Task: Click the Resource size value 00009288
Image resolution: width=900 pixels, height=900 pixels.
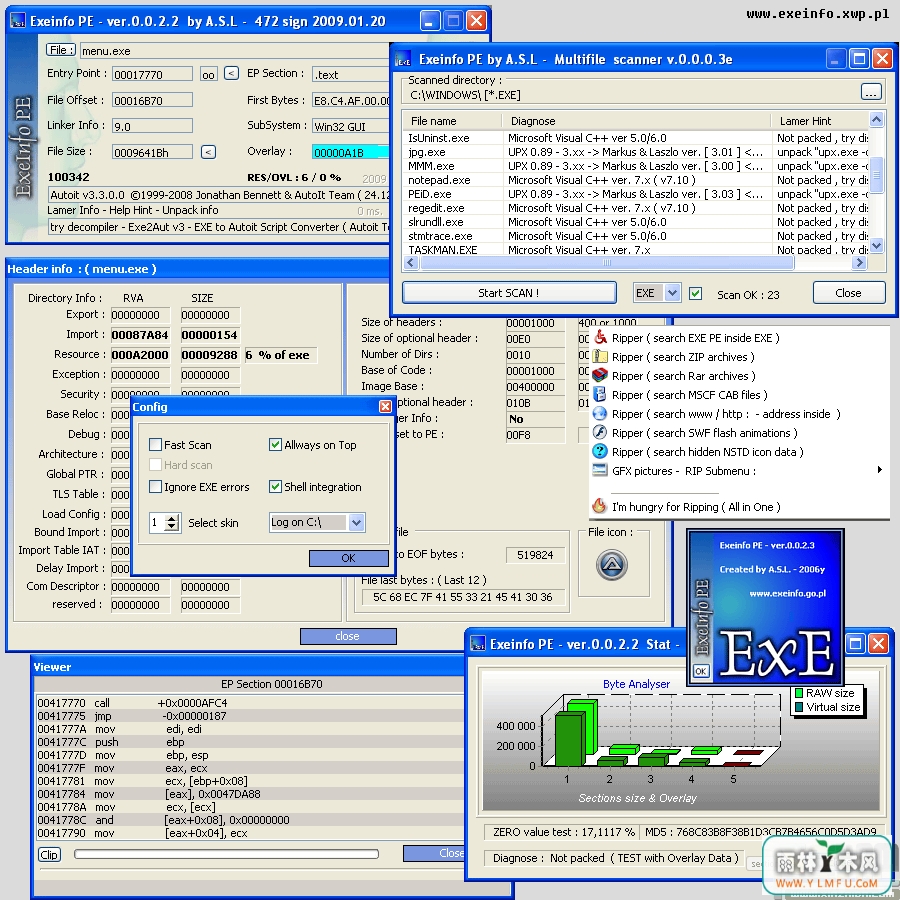Action: tap(210, 355)
